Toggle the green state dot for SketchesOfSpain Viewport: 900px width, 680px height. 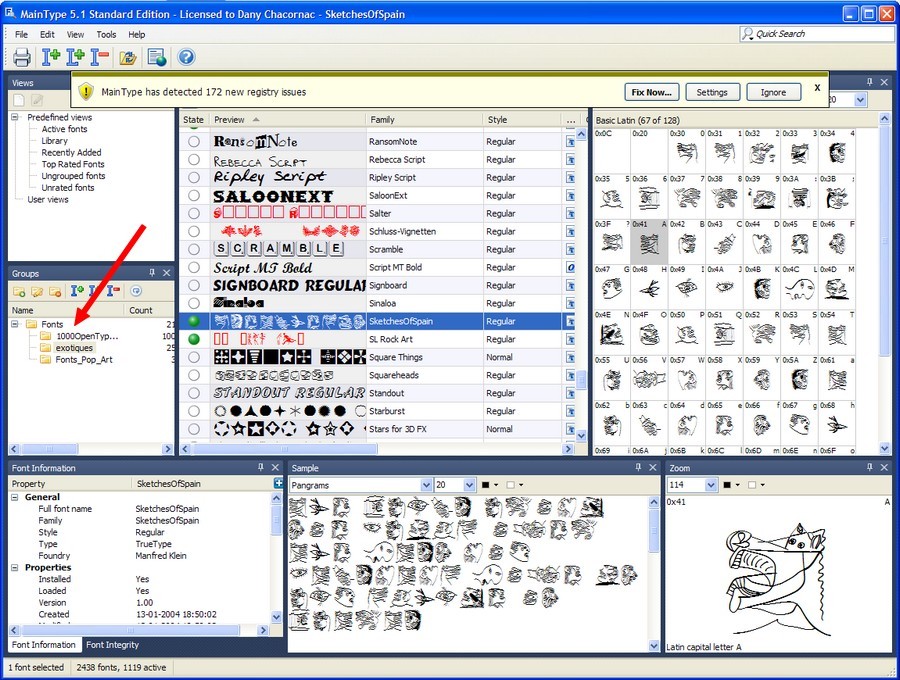click(x=194, y=321)
